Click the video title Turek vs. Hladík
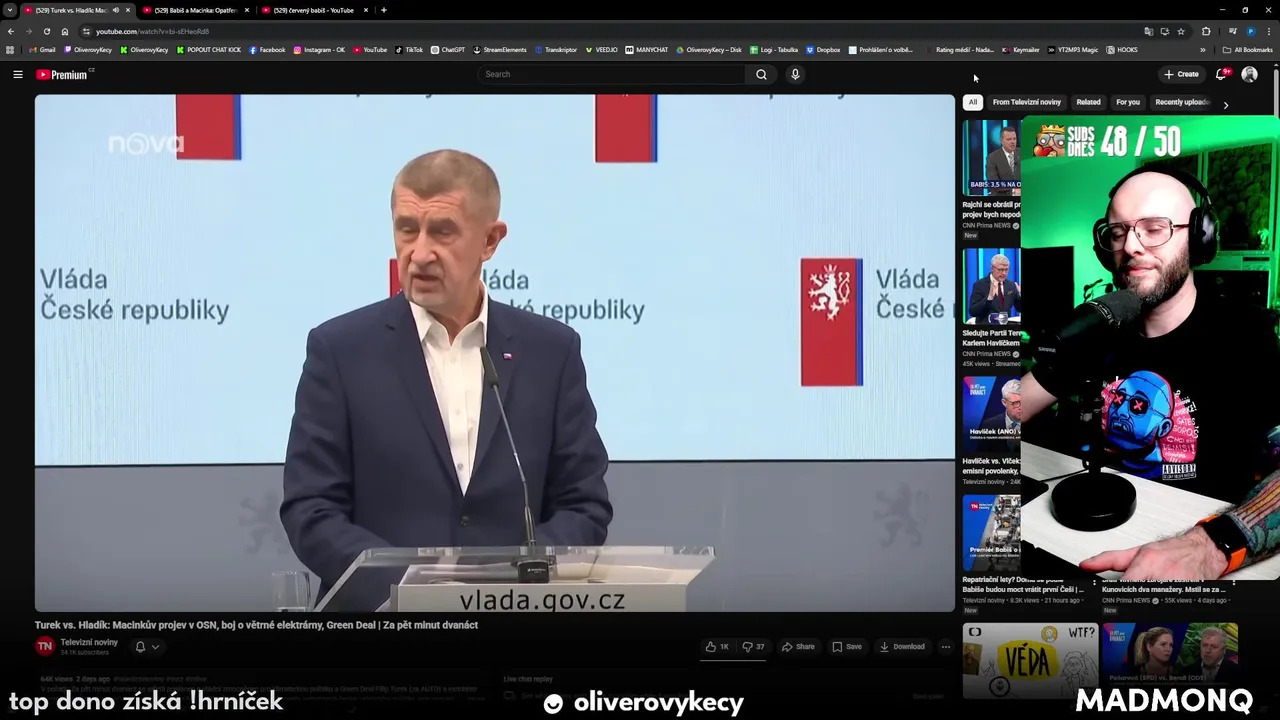 tap(256, 625)
